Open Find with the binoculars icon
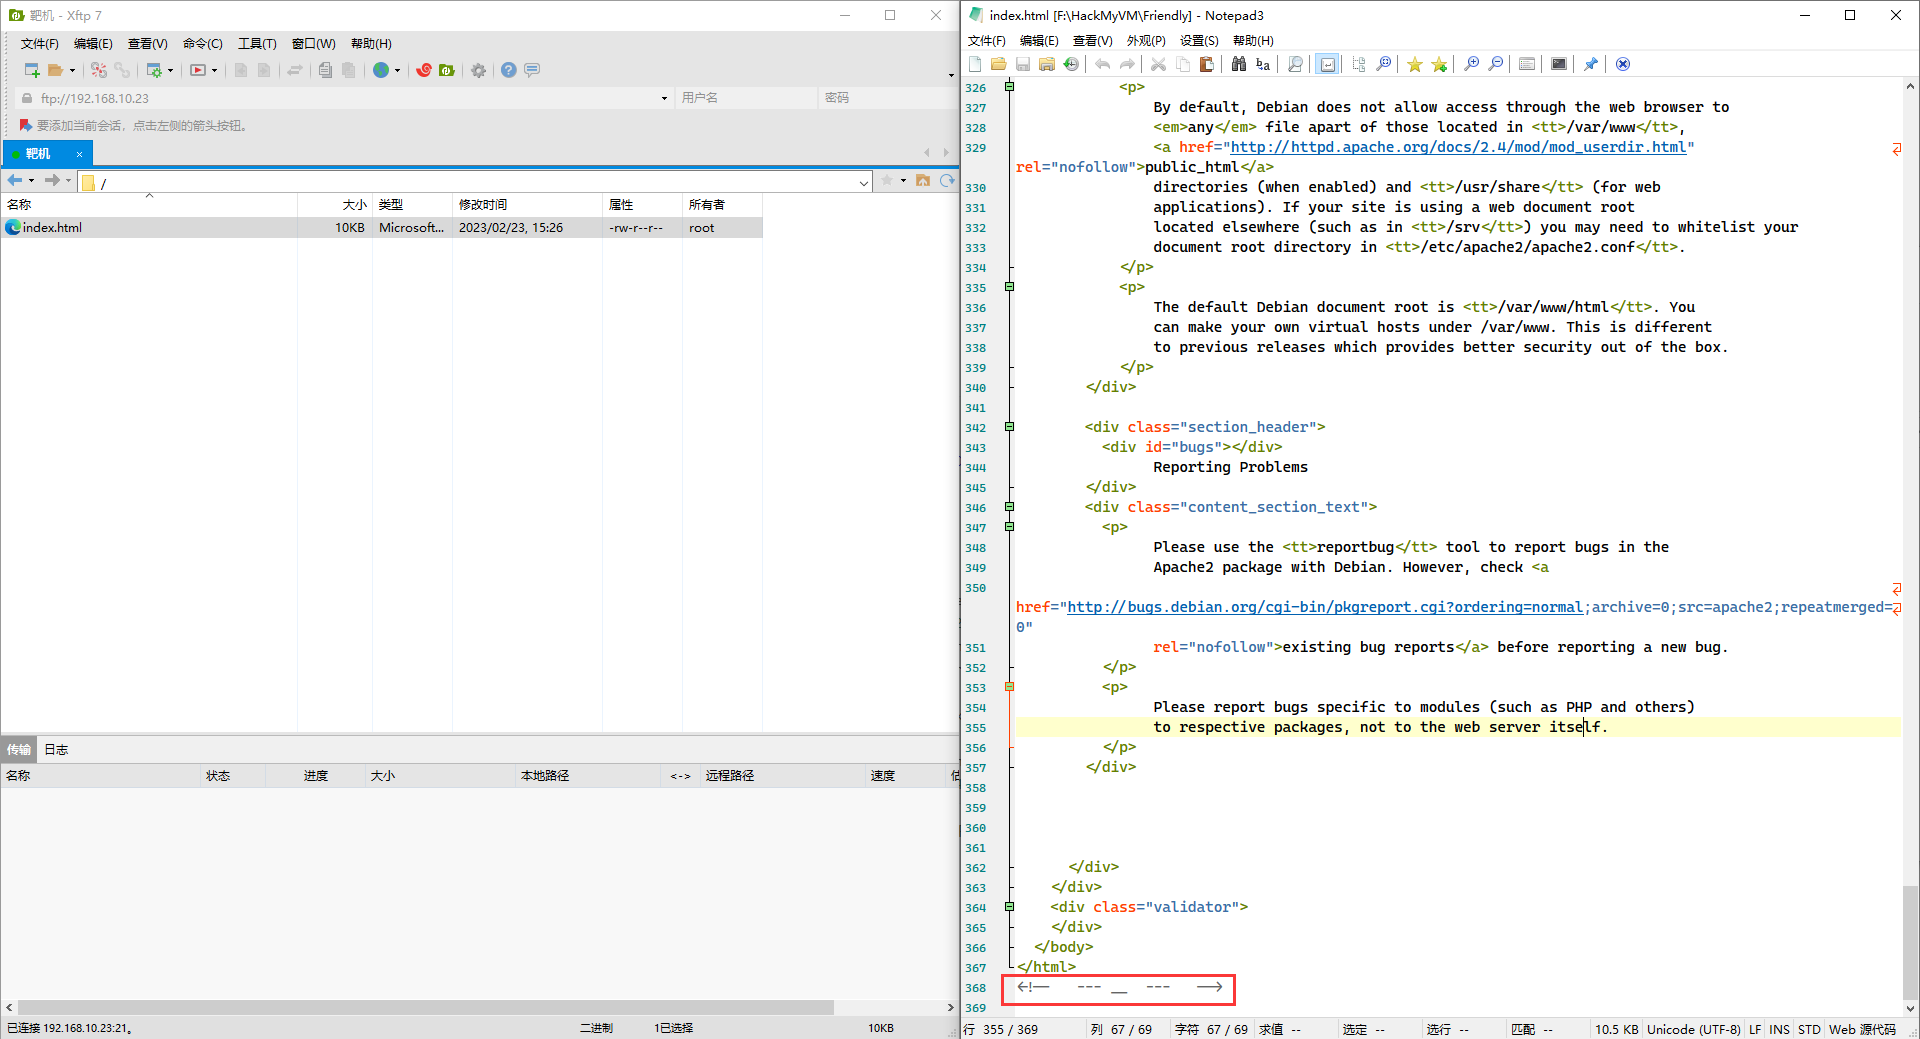The height and width of the screenshot is (1039, 1920). click(1239, 64)
